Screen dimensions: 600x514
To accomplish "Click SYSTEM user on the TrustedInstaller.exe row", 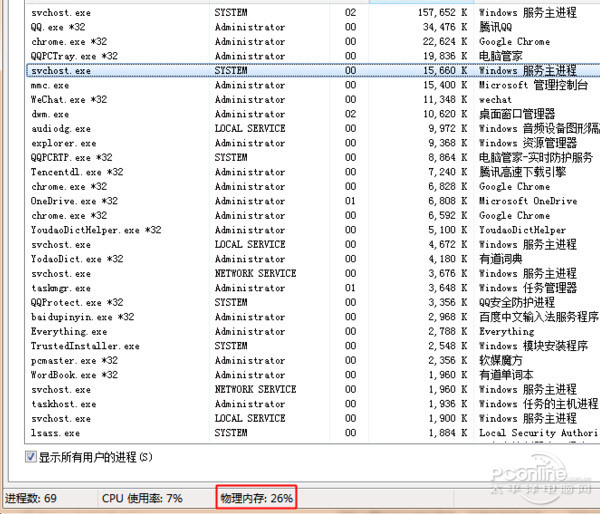I will 231,346.
